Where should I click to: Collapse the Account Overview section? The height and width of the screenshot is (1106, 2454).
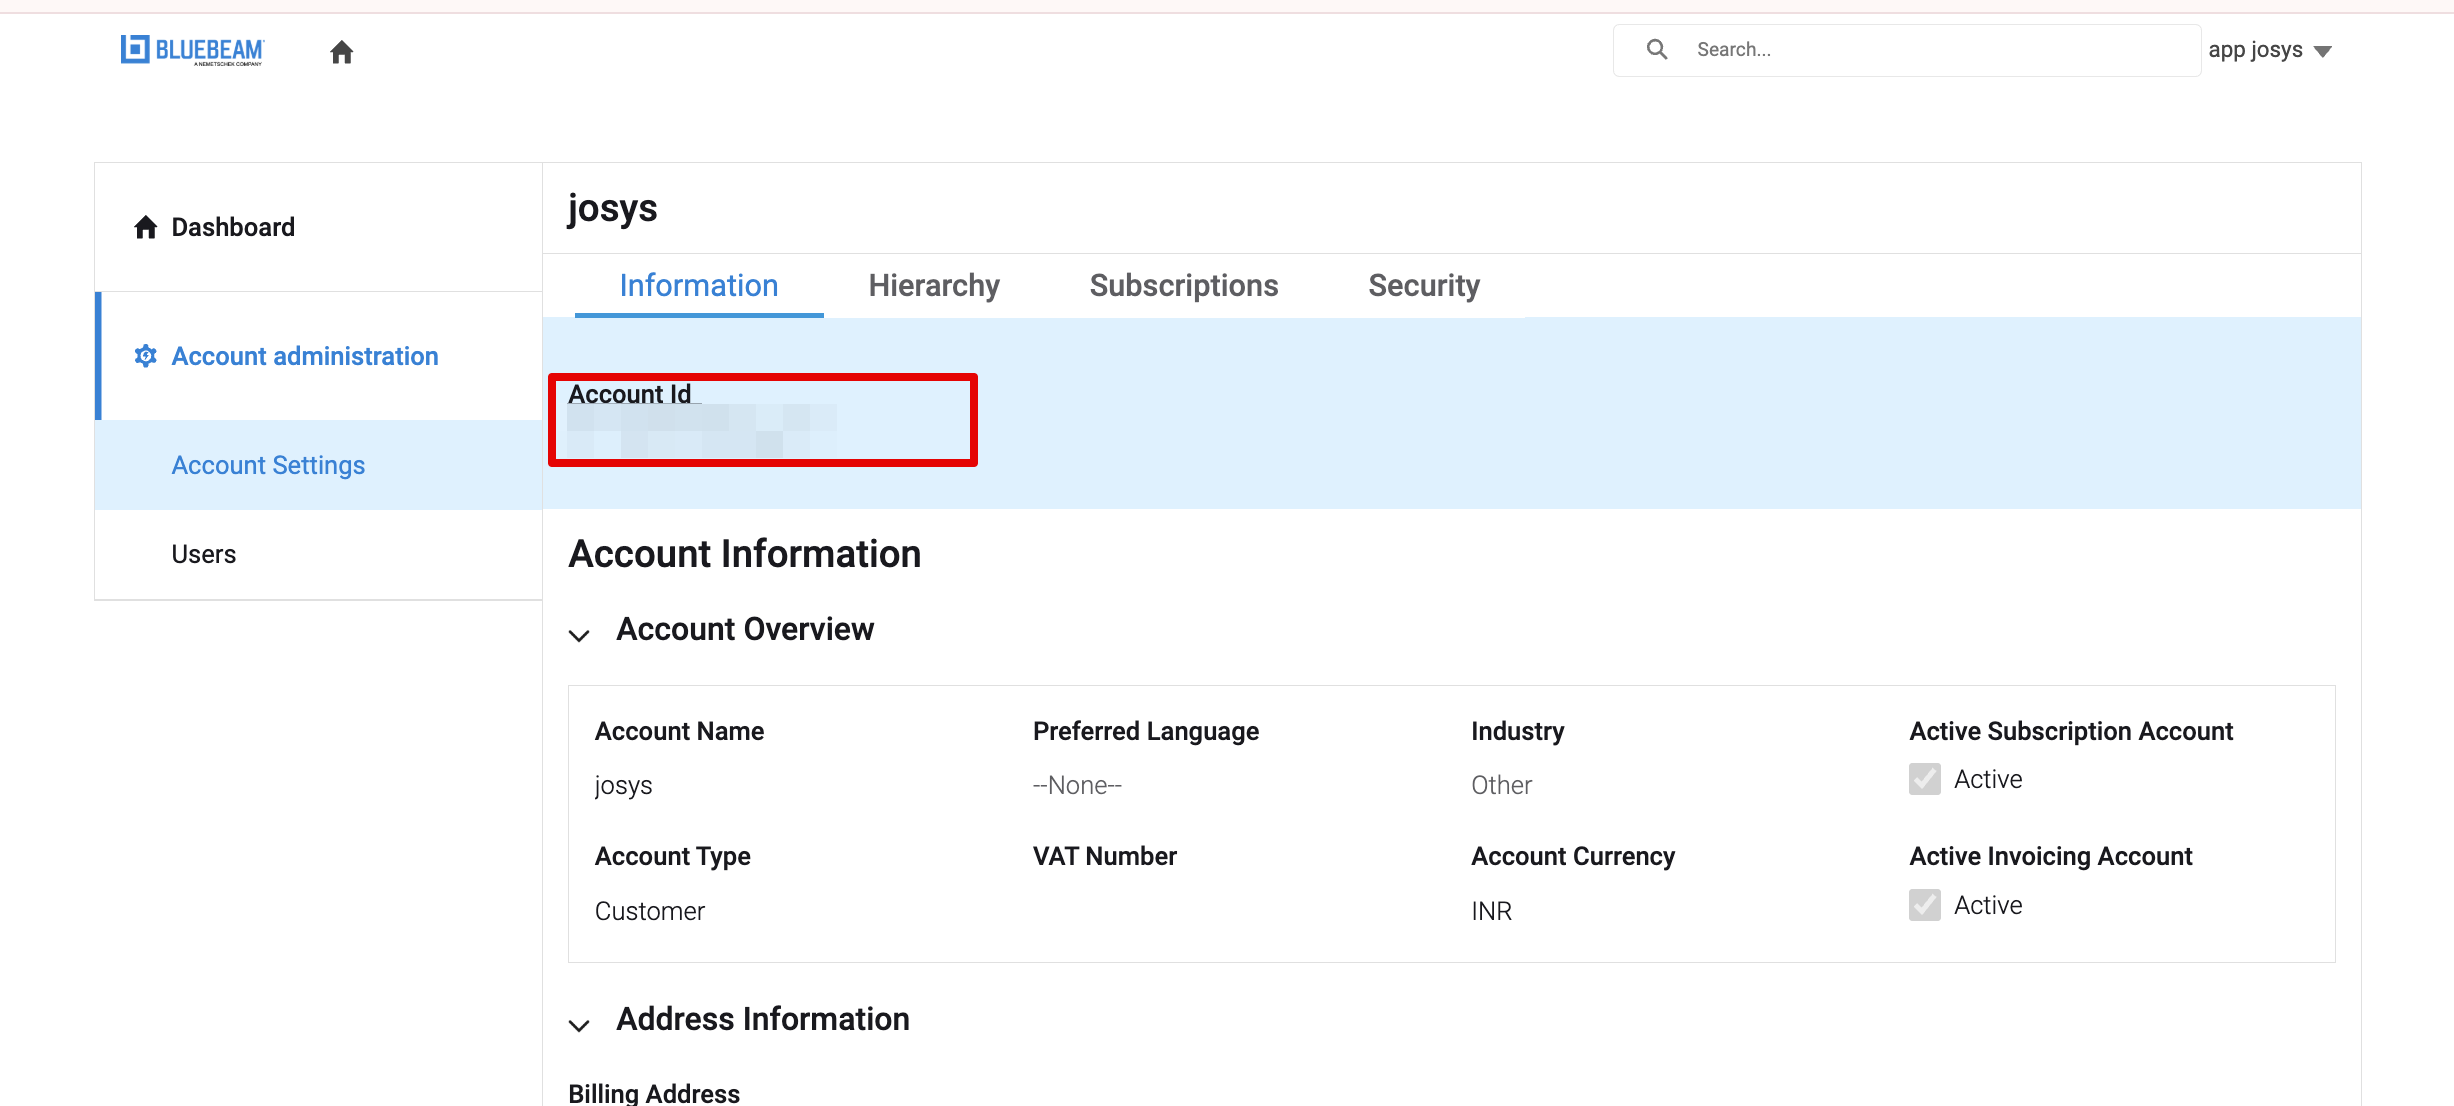(x=579, y=635)
